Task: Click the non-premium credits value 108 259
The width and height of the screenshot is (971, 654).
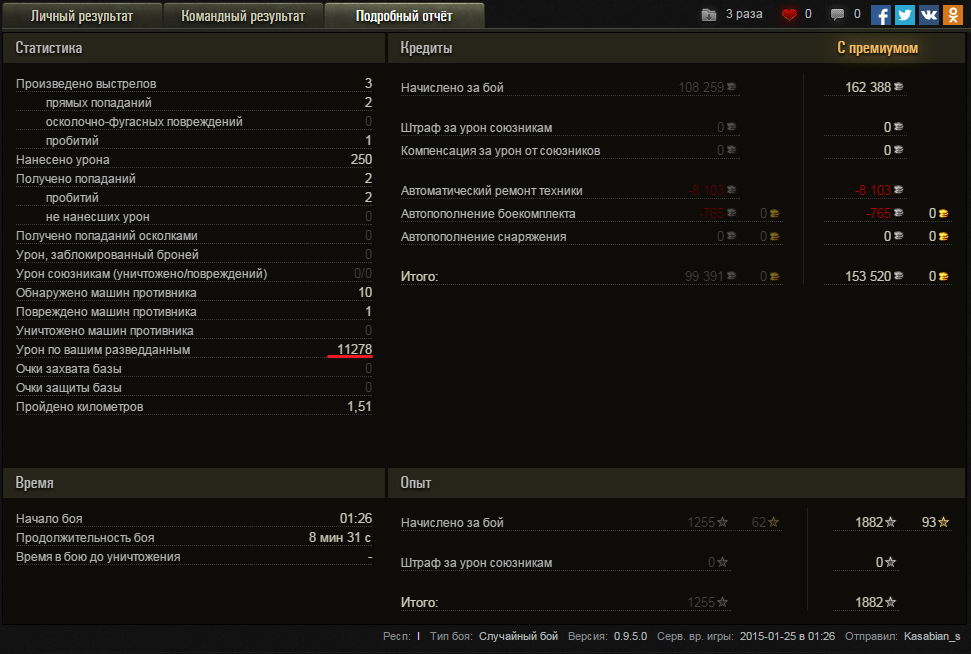Action: pos(701,87)
